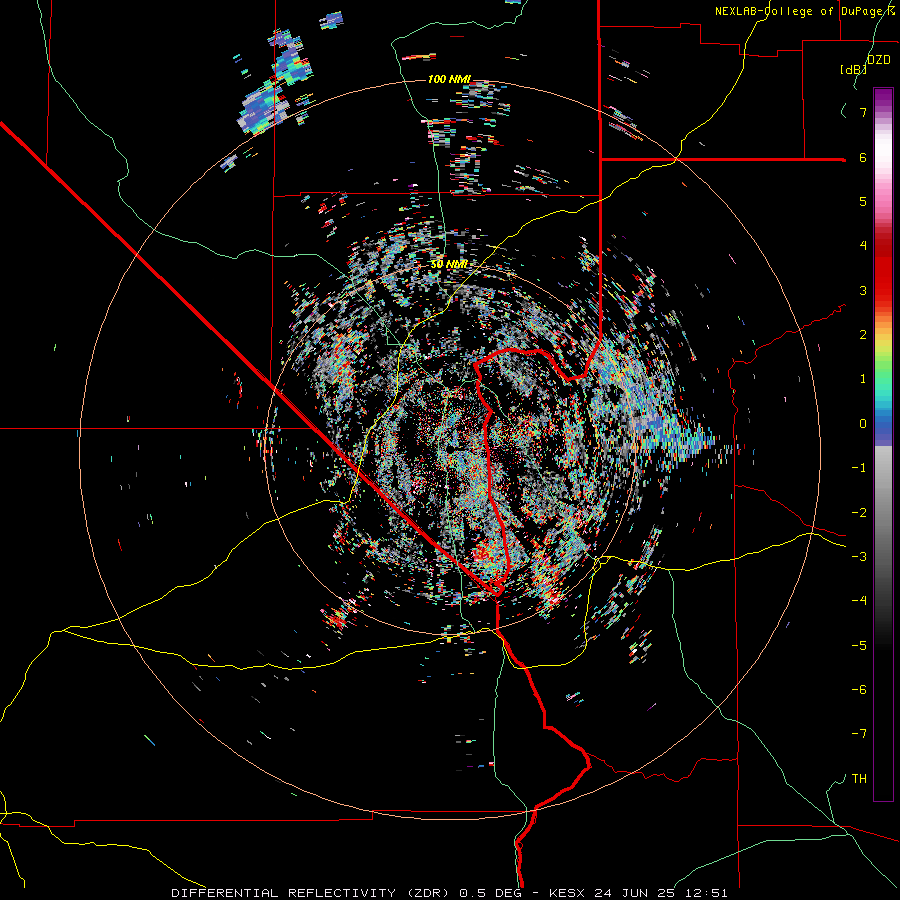Image resolution: width=900 pixels, height=900 pixels.
Task: Click the "-7" value on the scale
Action: 859,734
